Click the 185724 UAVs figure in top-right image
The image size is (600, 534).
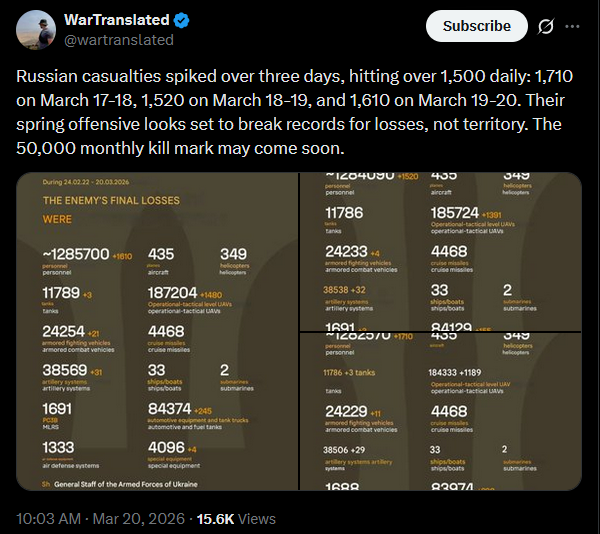click(x=455, y=213)
